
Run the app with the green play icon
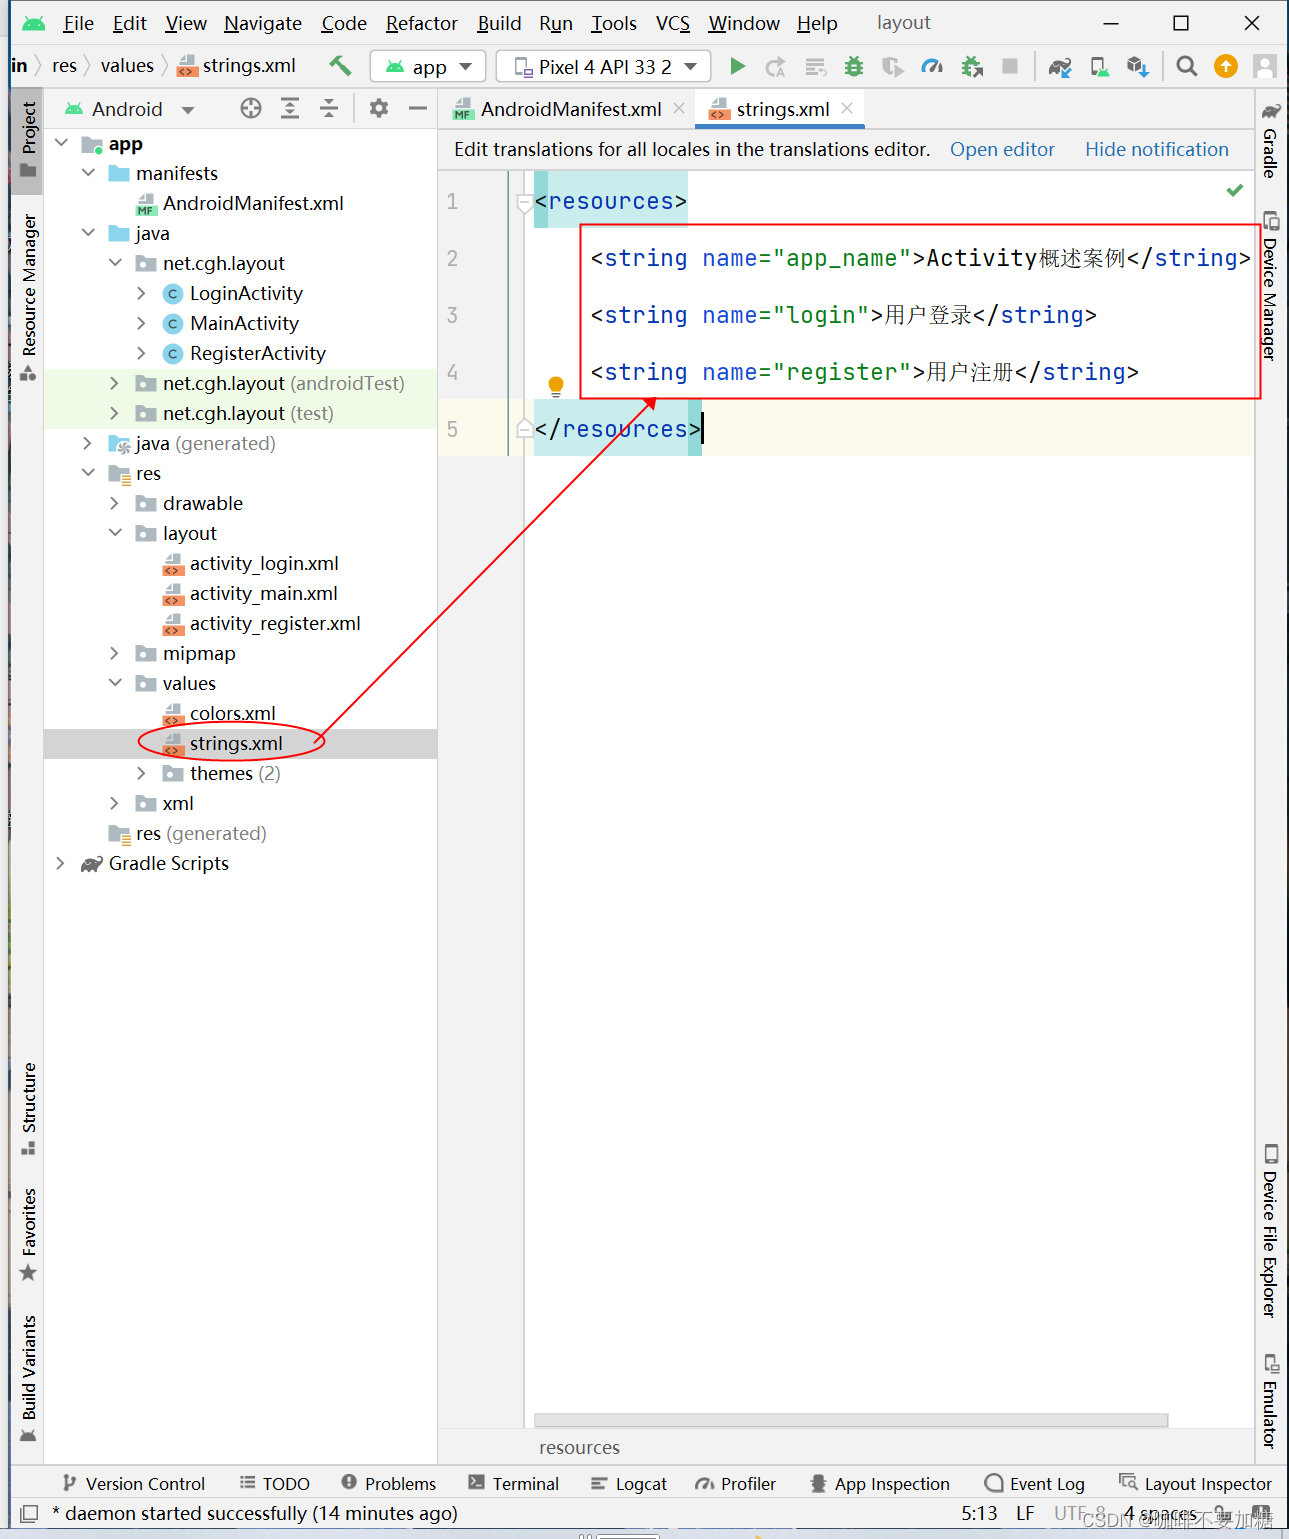[x=737, y=66]
